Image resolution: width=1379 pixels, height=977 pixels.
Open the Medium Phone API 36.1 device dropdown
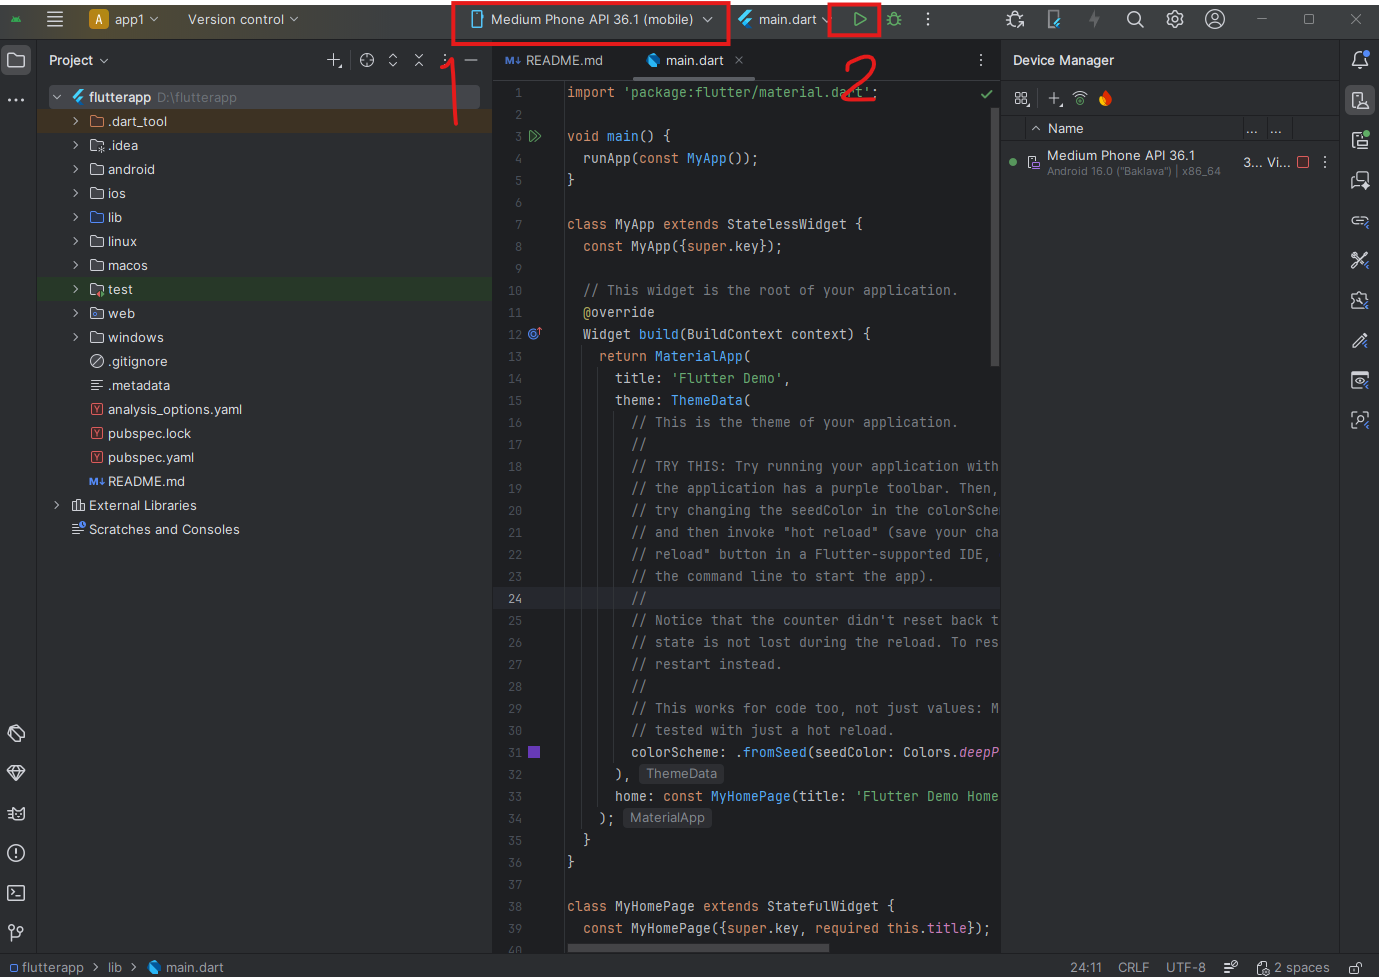(591, 19)
